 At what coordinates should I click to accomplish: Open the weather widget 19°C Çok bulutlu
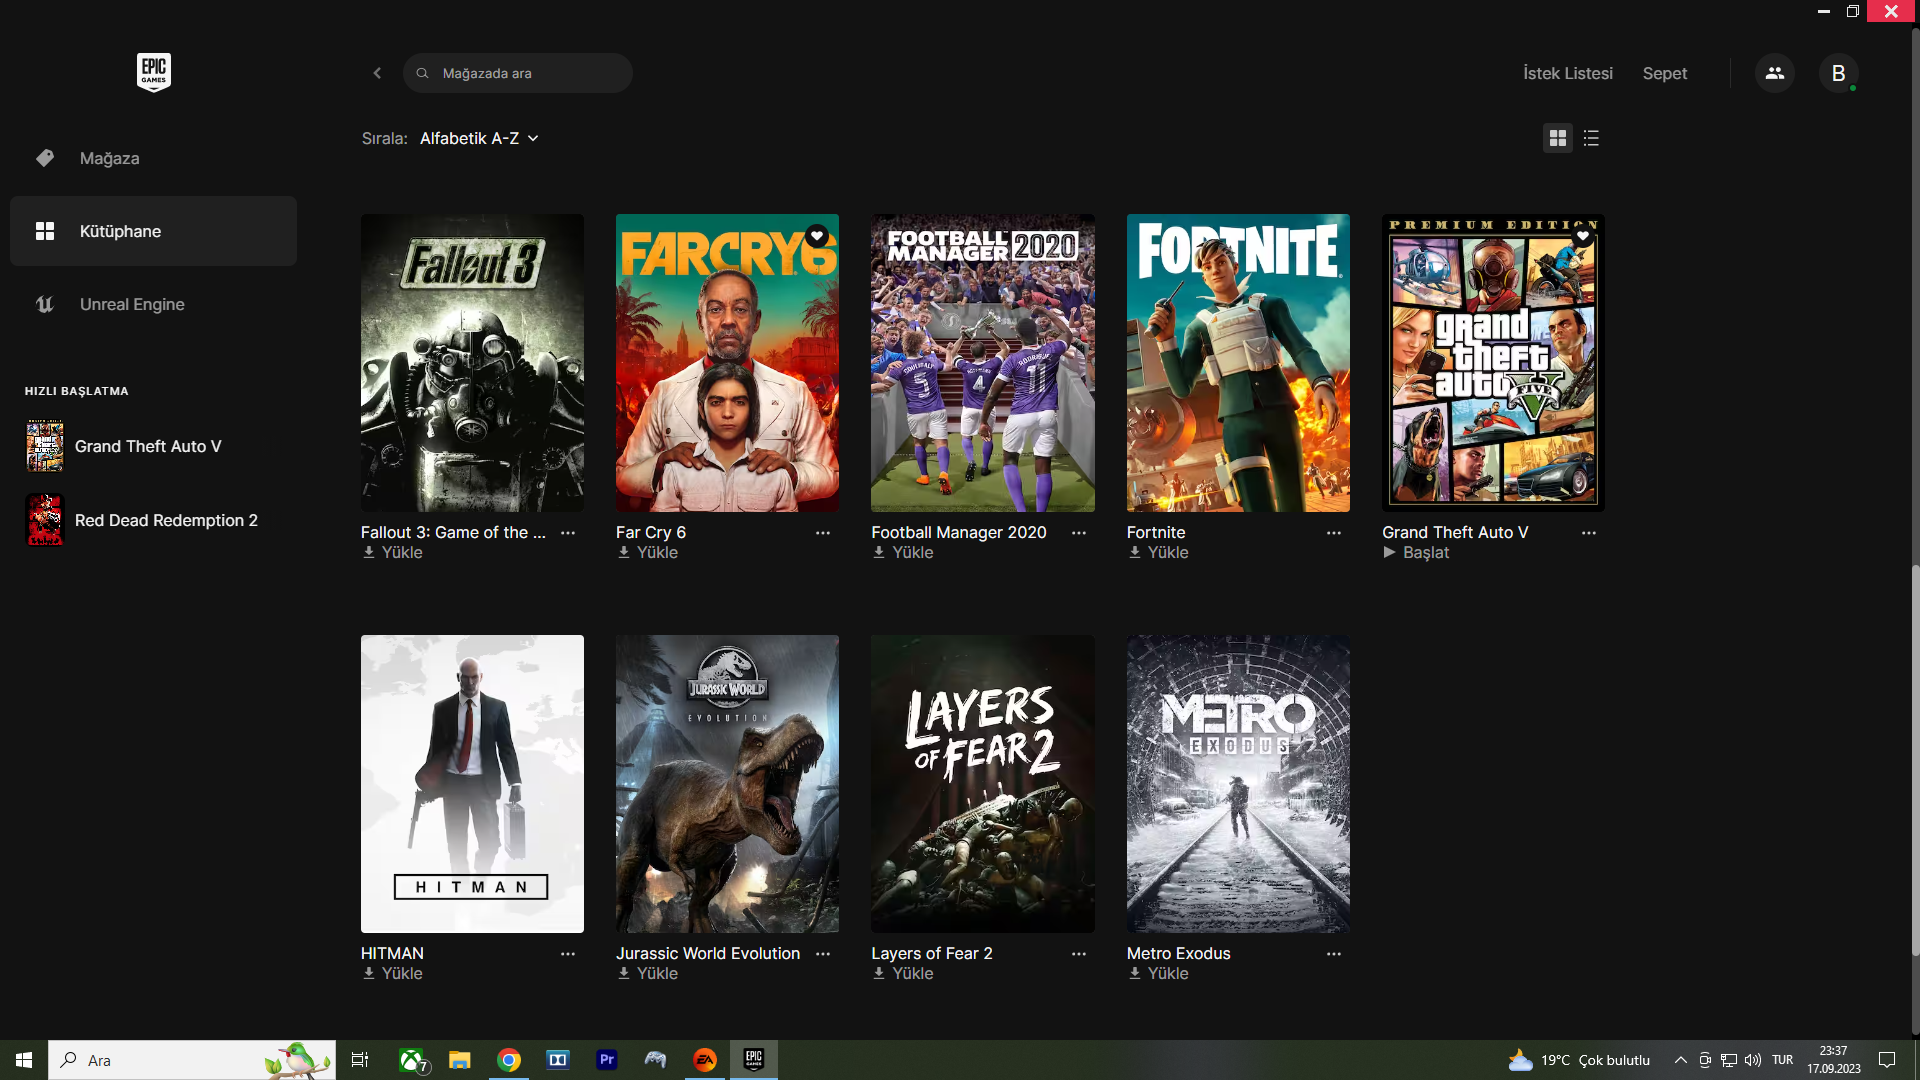(x=1579, y=1060)
